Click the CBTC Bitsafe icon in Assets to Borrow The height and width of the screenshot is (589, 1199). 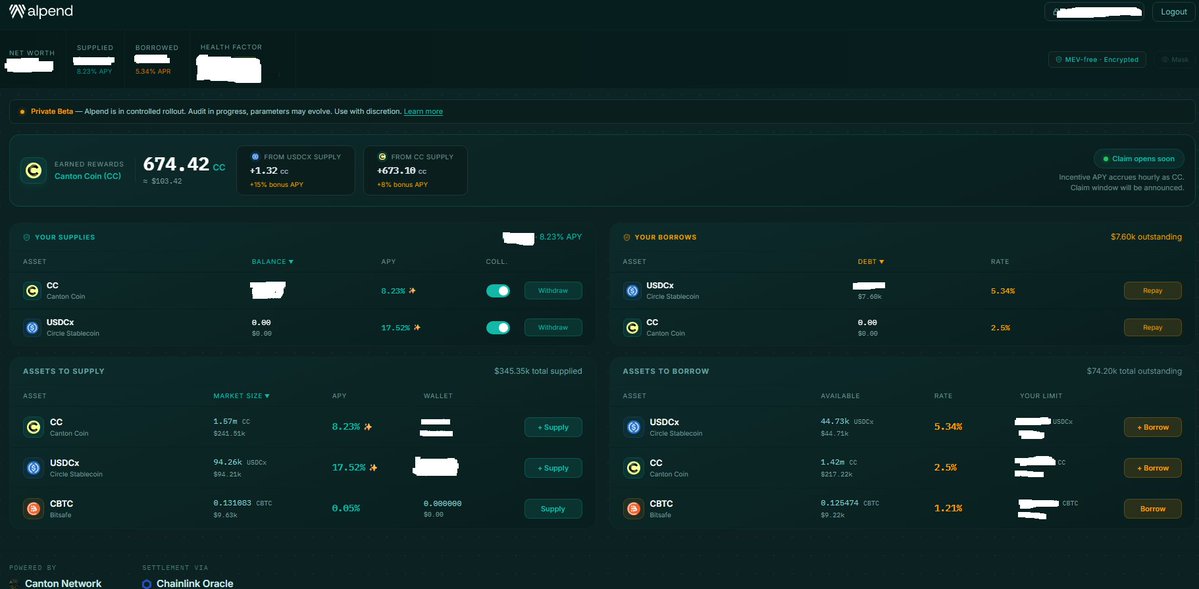click(633, 509)
